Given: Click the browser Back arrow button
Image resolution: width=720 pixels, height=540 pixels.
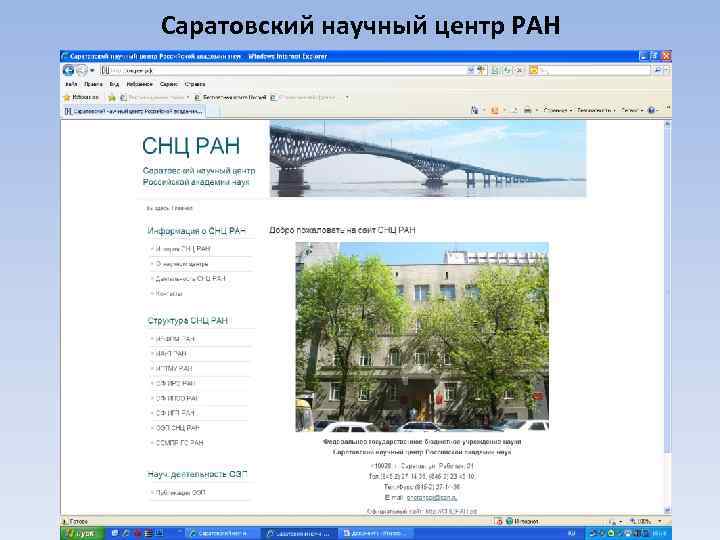Looking at the screenshot, I should 68,70.
